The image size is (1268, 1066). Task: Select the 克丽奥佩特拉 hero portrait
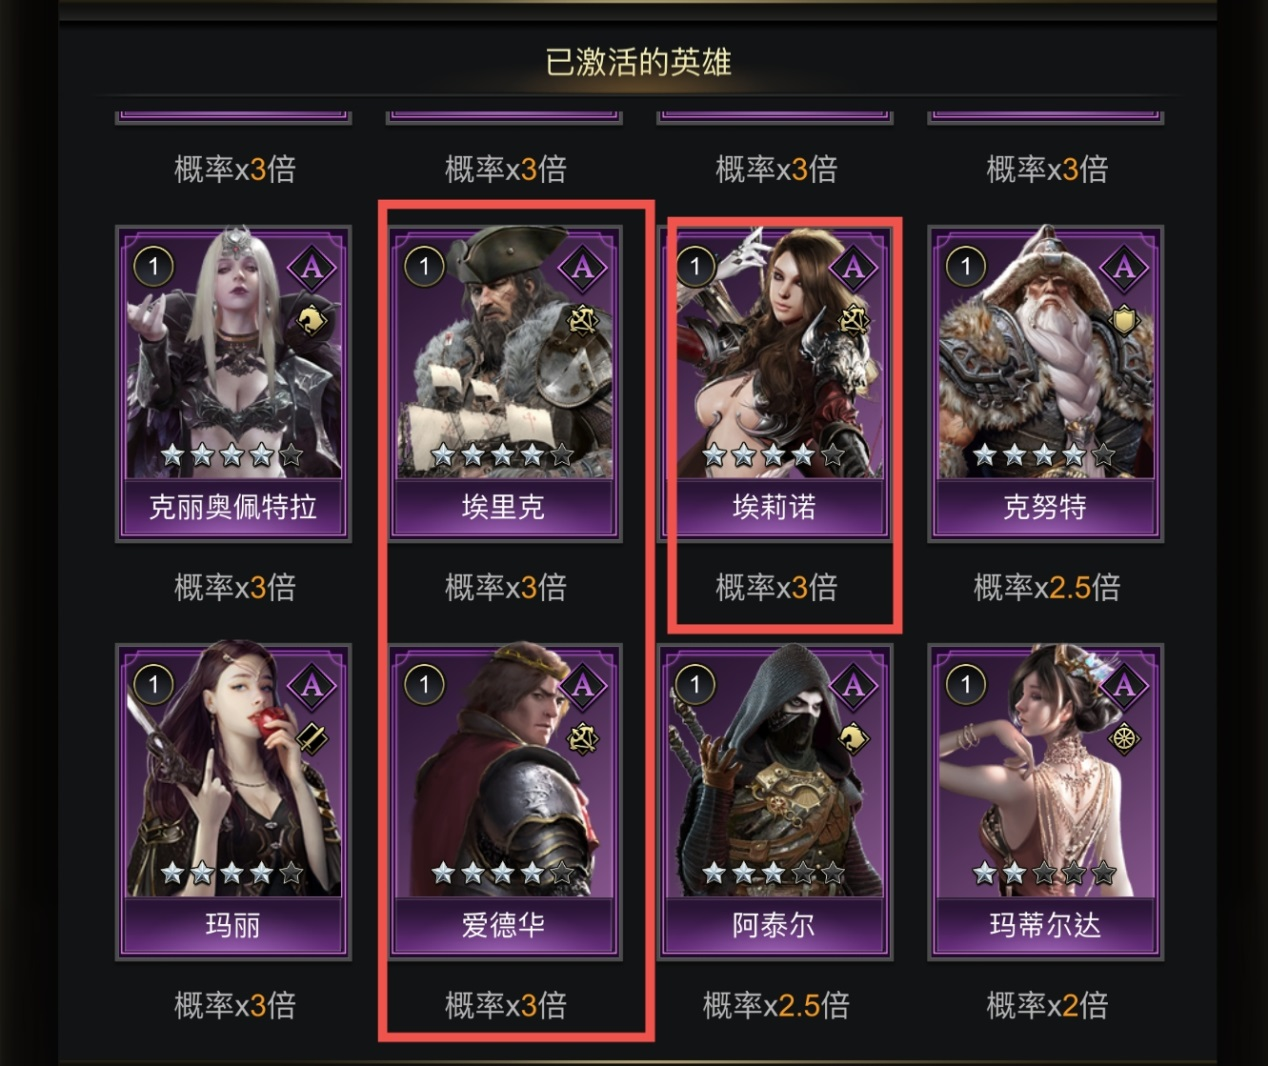[233, 356]
